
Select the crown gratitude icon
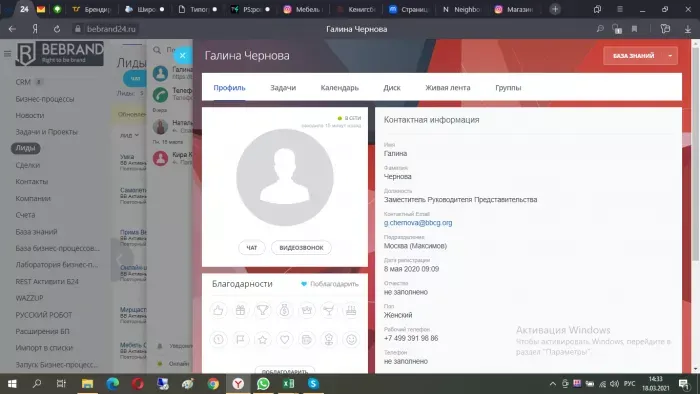(307, 310)
